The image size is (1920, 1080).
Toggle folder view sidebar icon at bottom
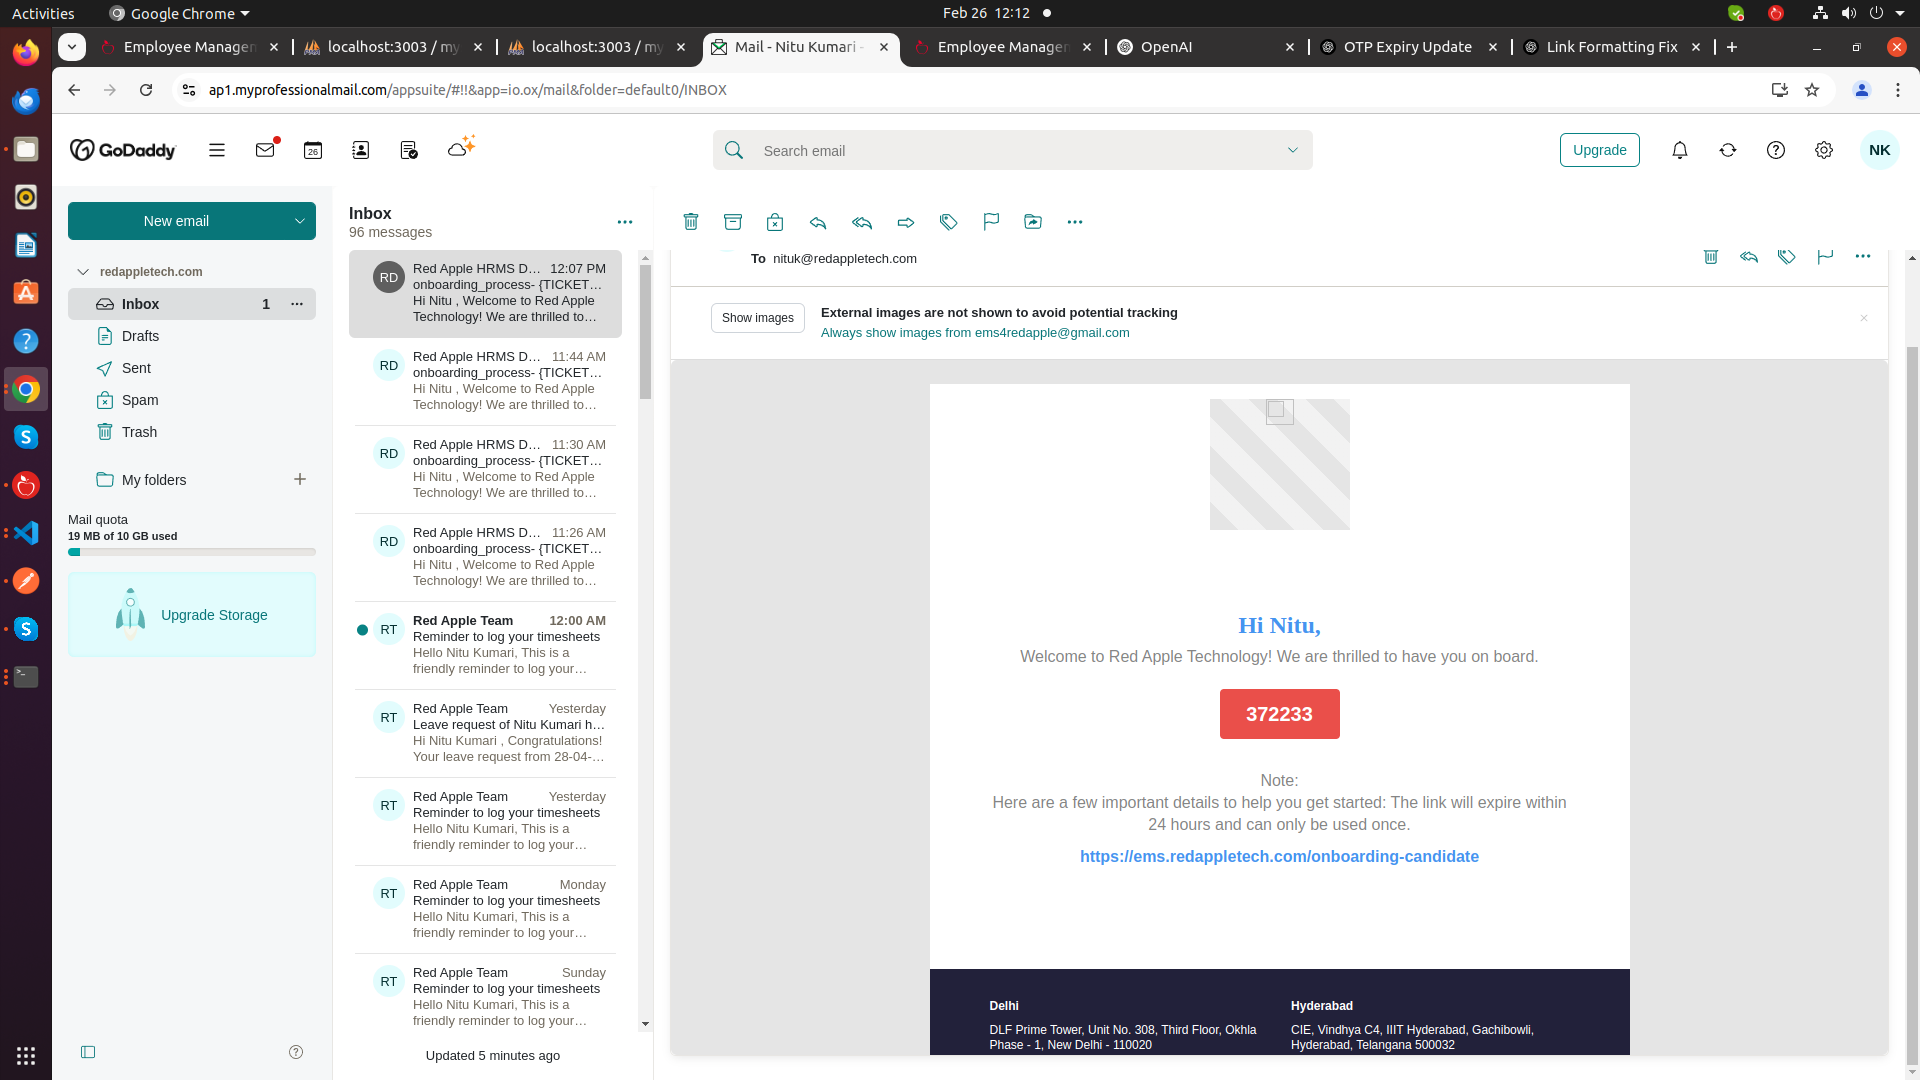coord(88,1052)
